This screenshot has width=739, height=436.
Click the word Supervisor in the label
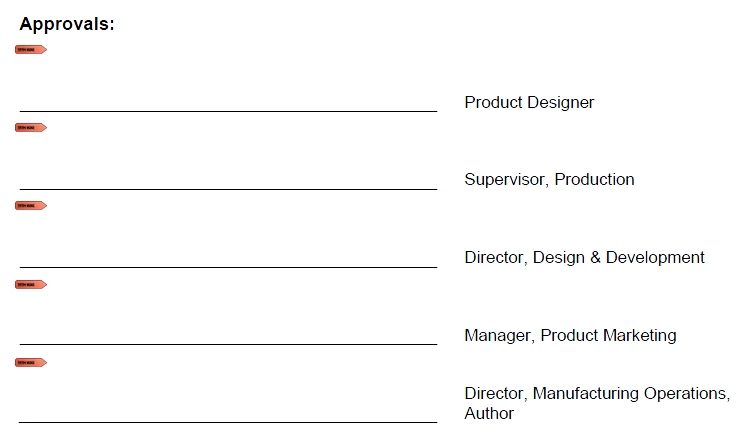pos(507,180)
